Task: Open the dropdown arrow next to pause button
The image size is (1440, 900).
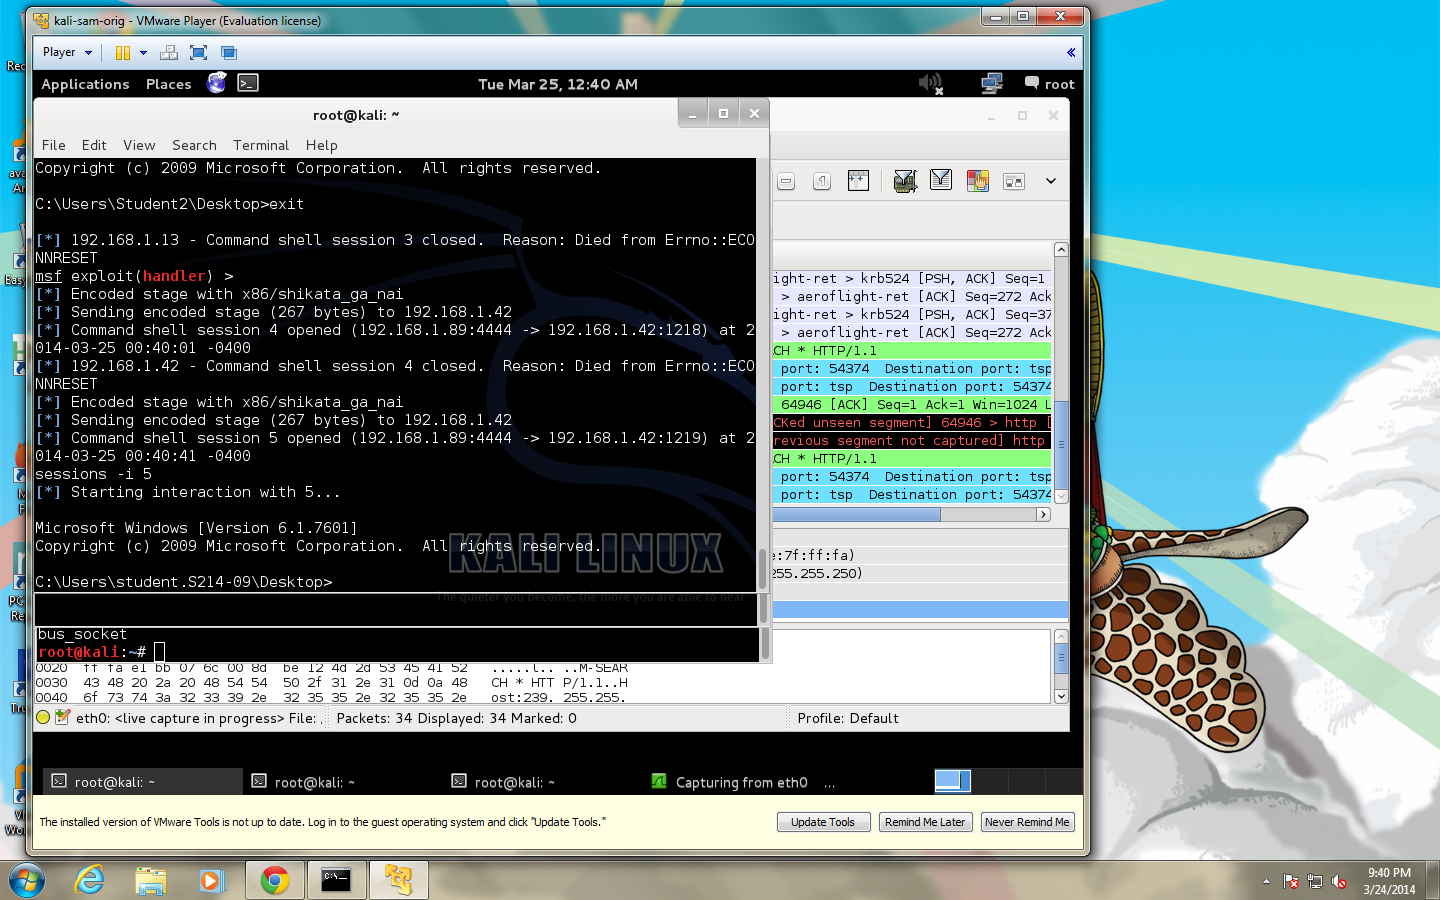Action: (x=143, y=53)
